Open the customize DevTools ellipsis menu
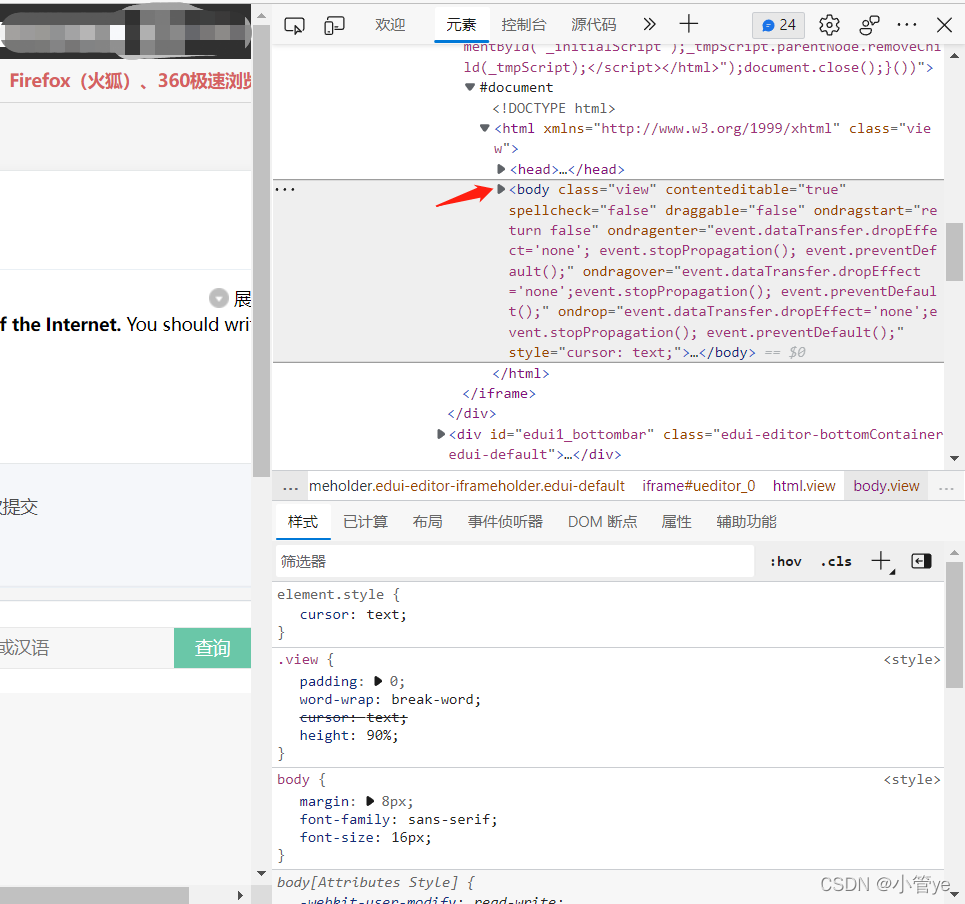 coord(907,25)
